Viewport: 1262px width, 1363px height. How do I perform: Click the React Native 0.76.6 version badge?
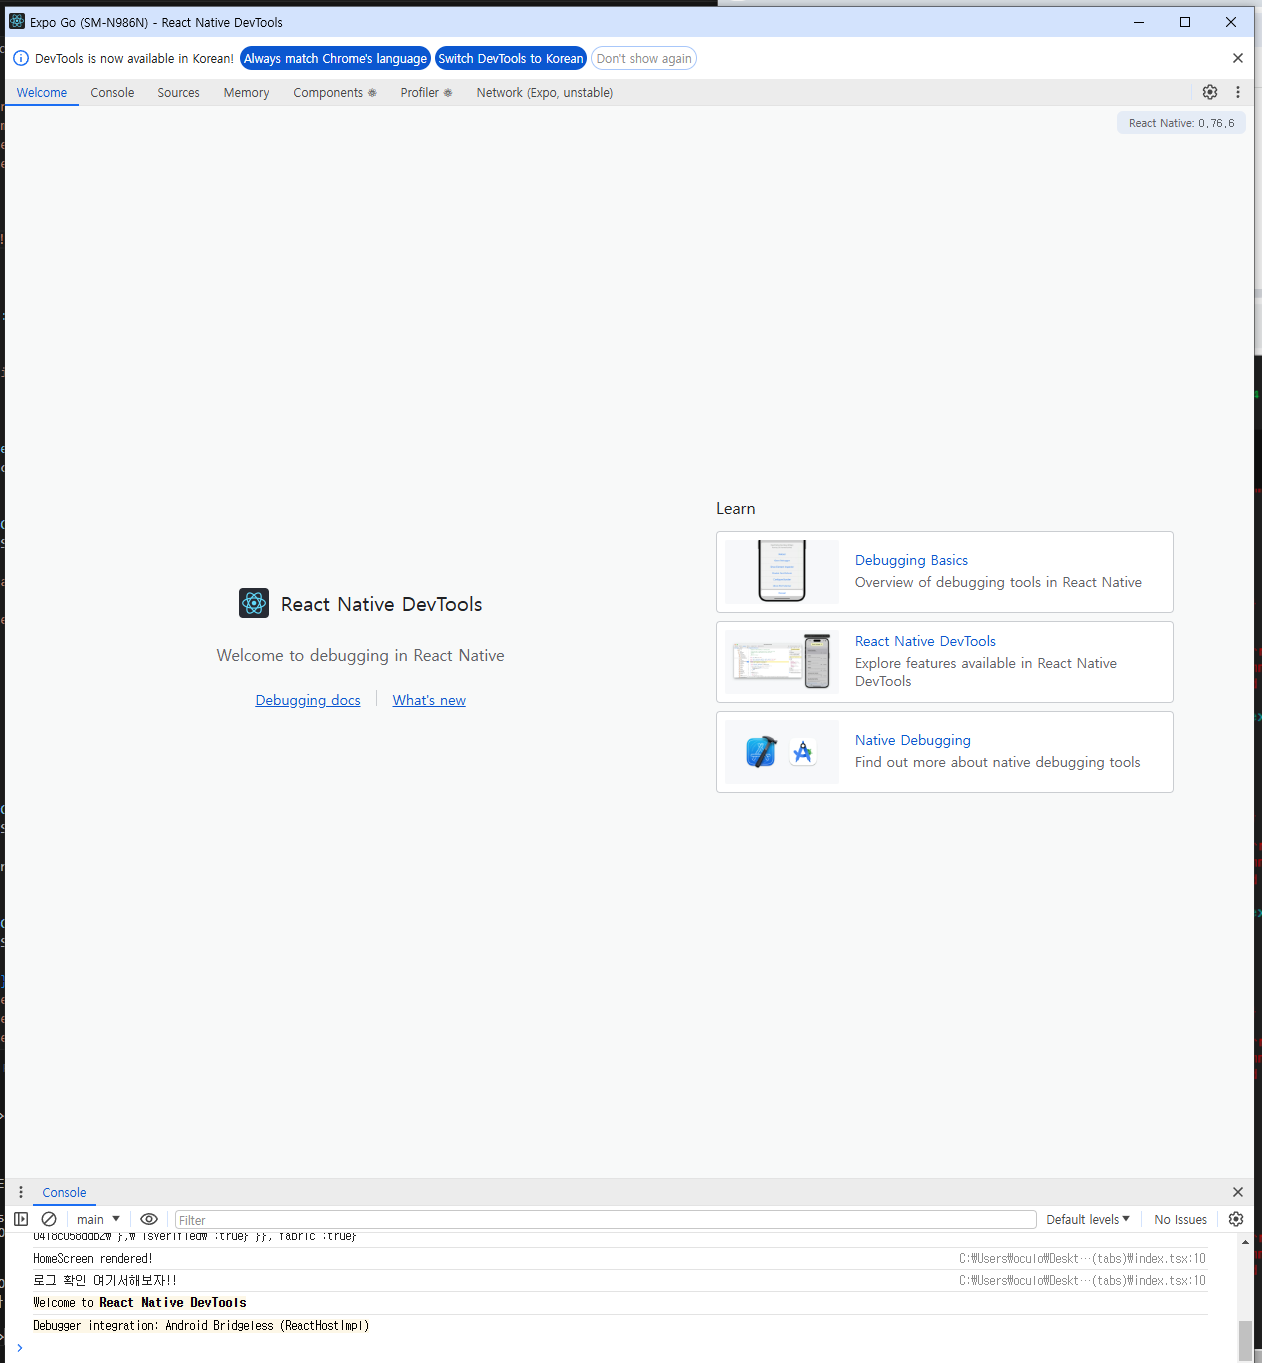1181,123
